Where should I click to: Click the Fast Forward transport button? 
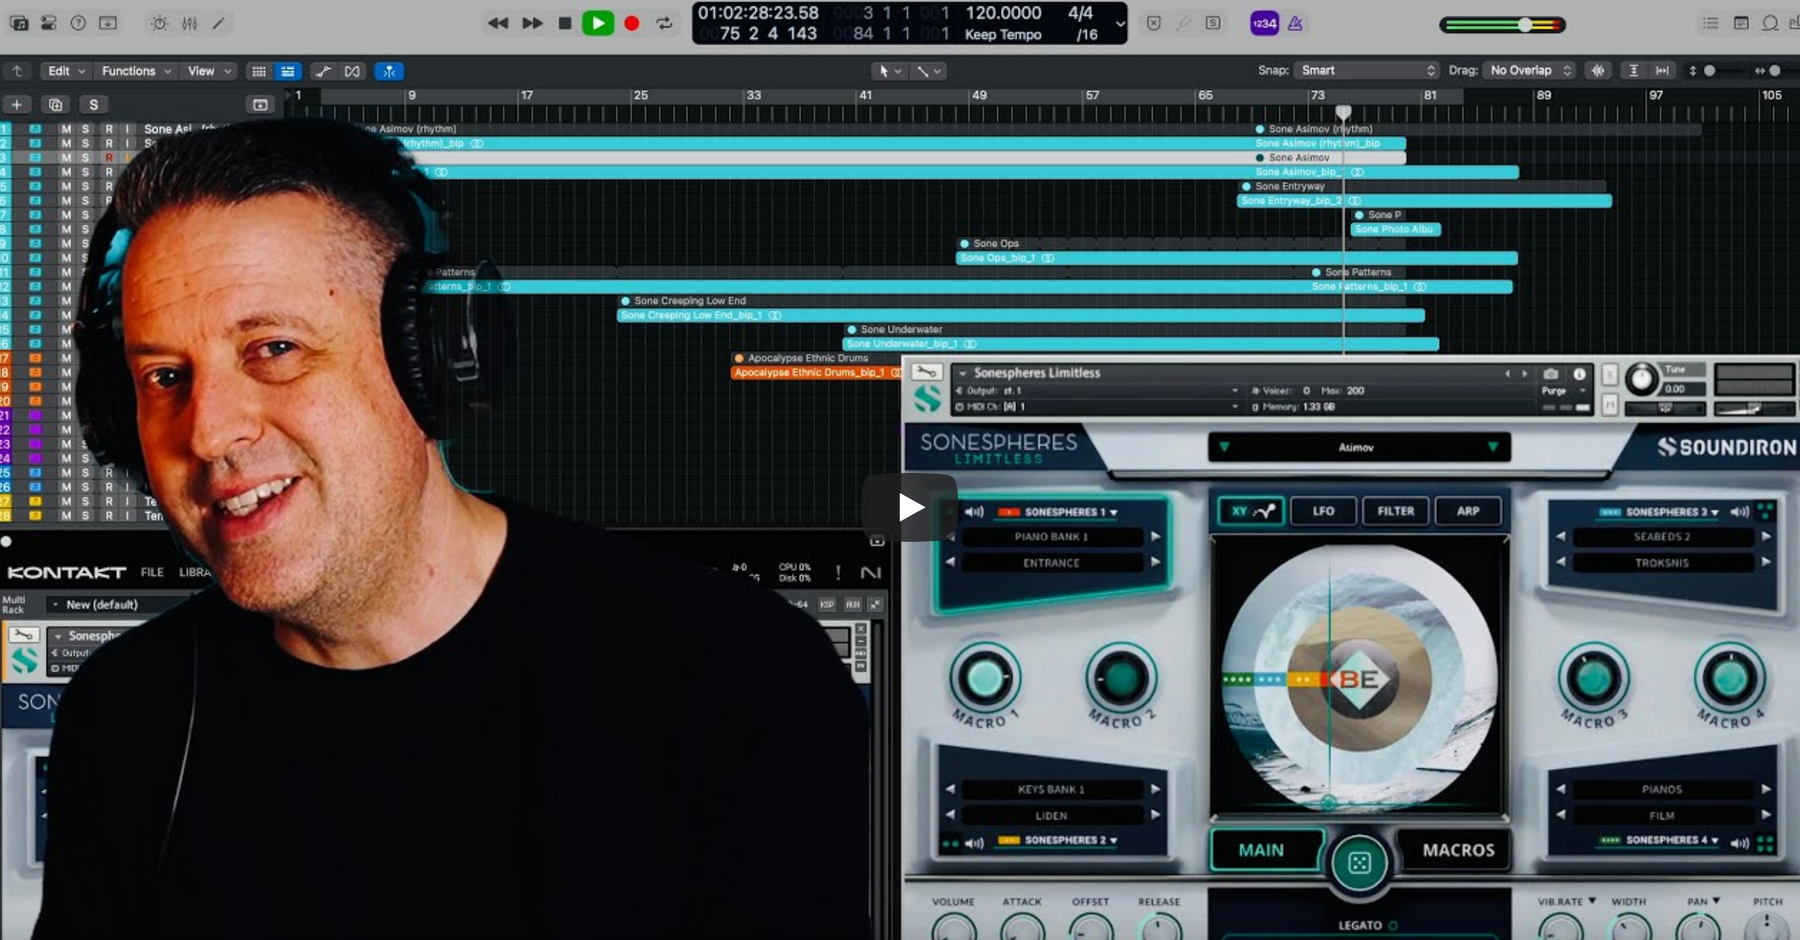(x=532, y=23)
